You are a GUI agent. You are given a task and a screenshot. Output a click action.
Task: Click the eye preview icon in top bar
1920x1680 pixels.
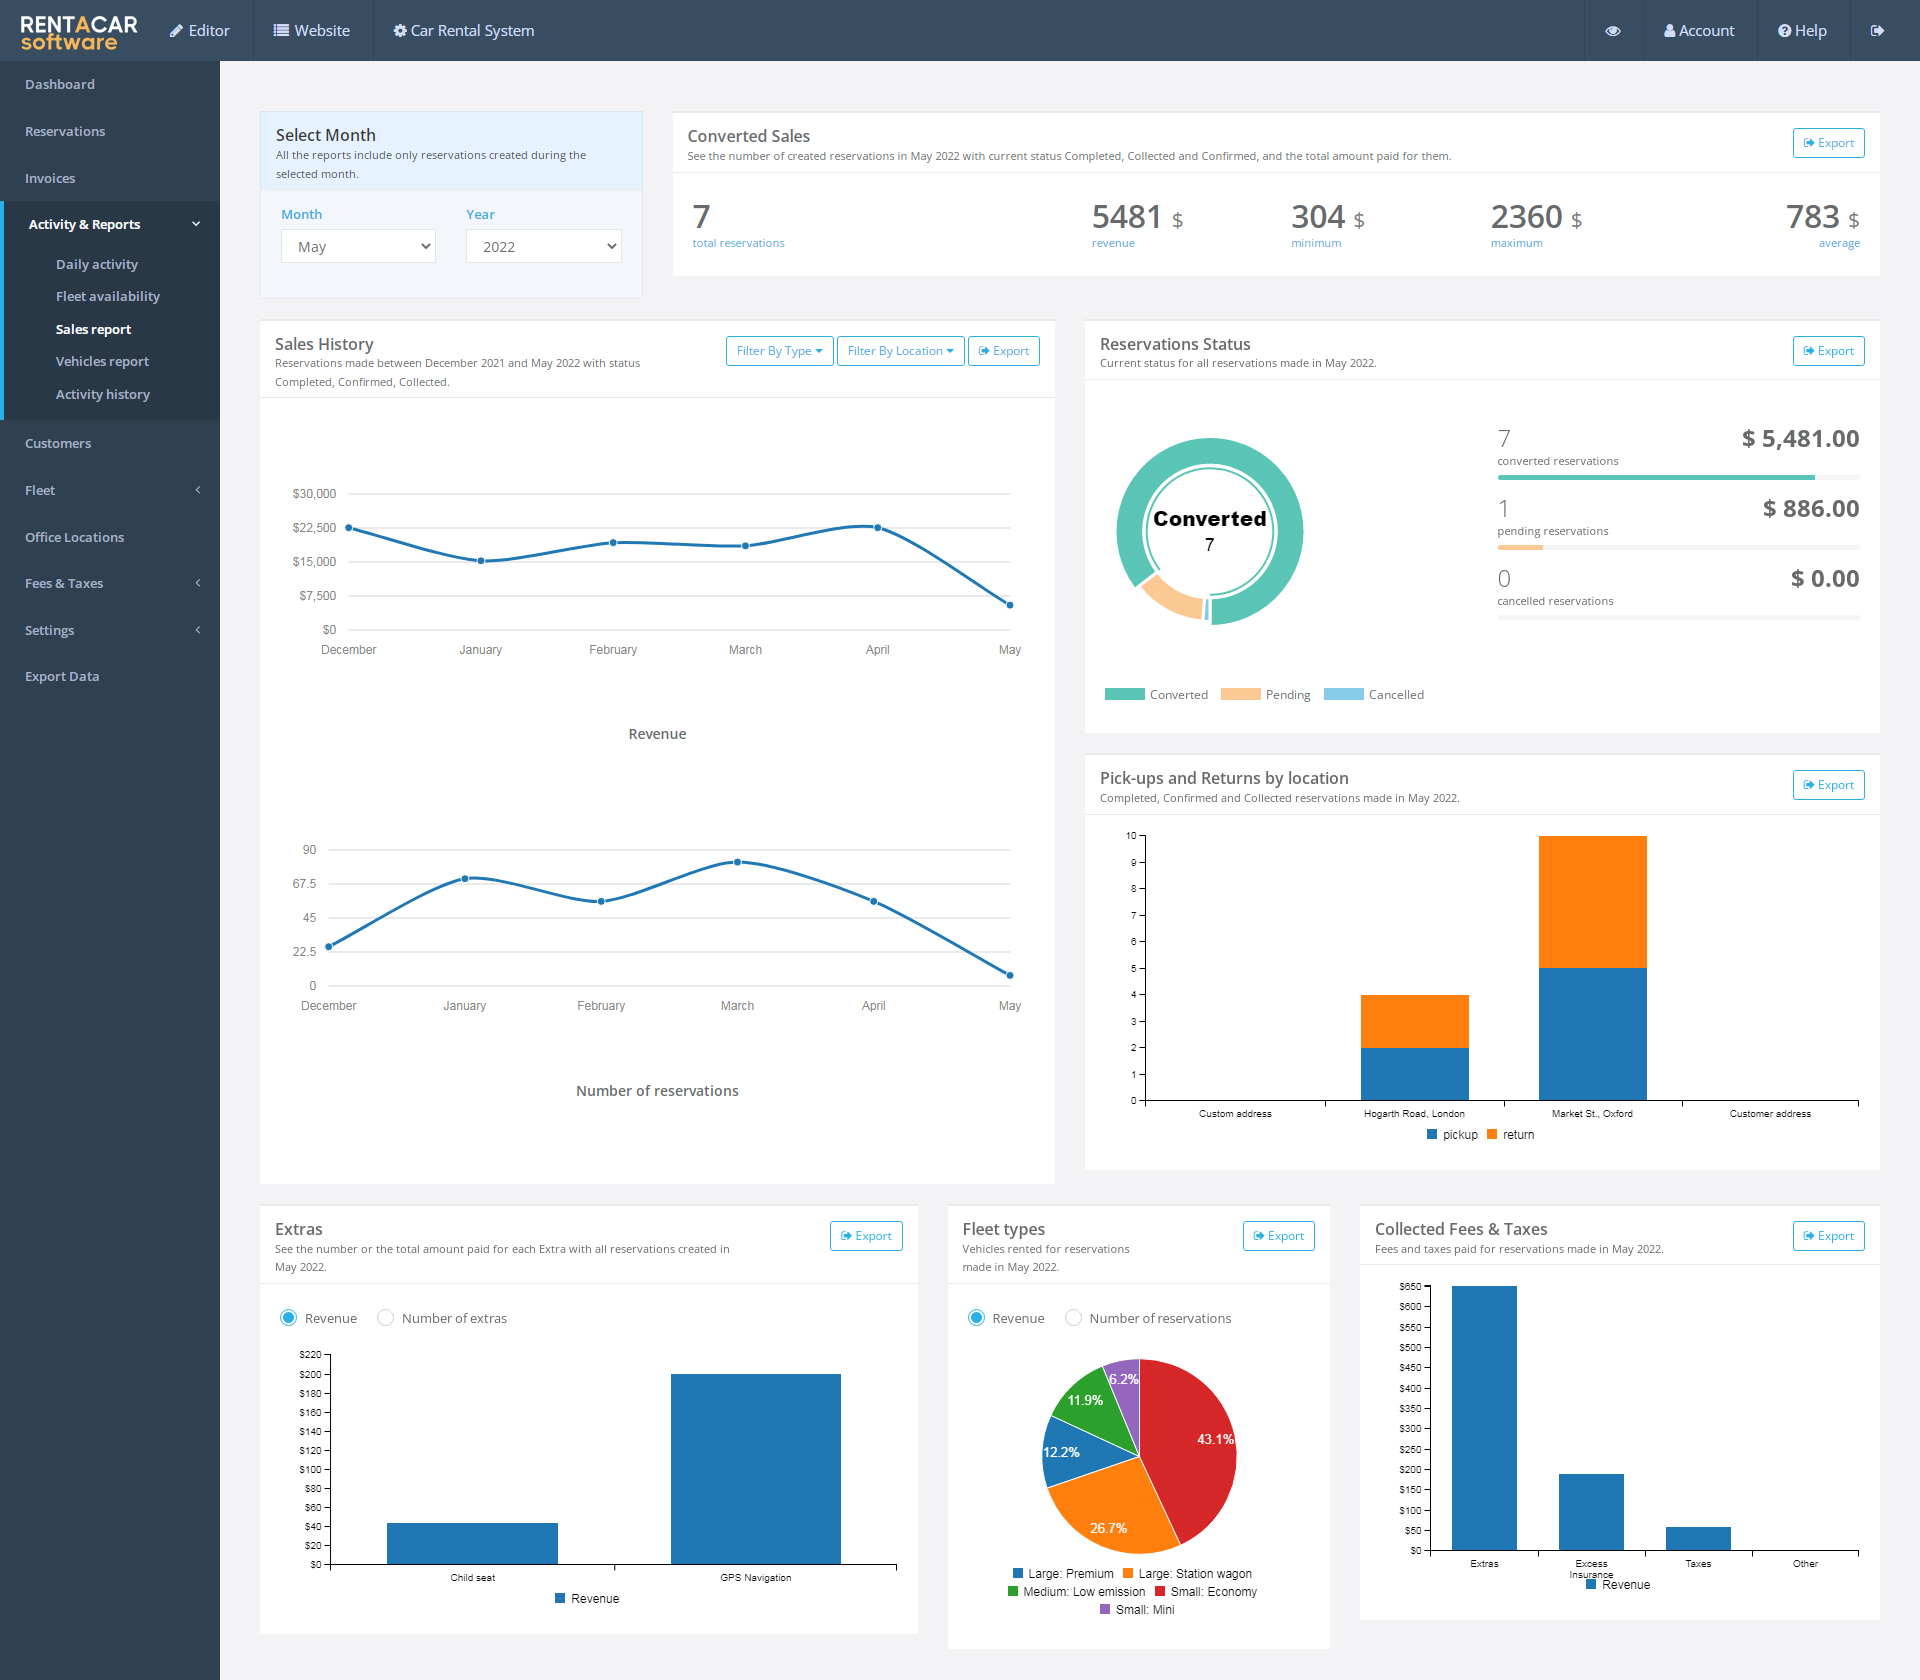click(x=1613, y=31)
